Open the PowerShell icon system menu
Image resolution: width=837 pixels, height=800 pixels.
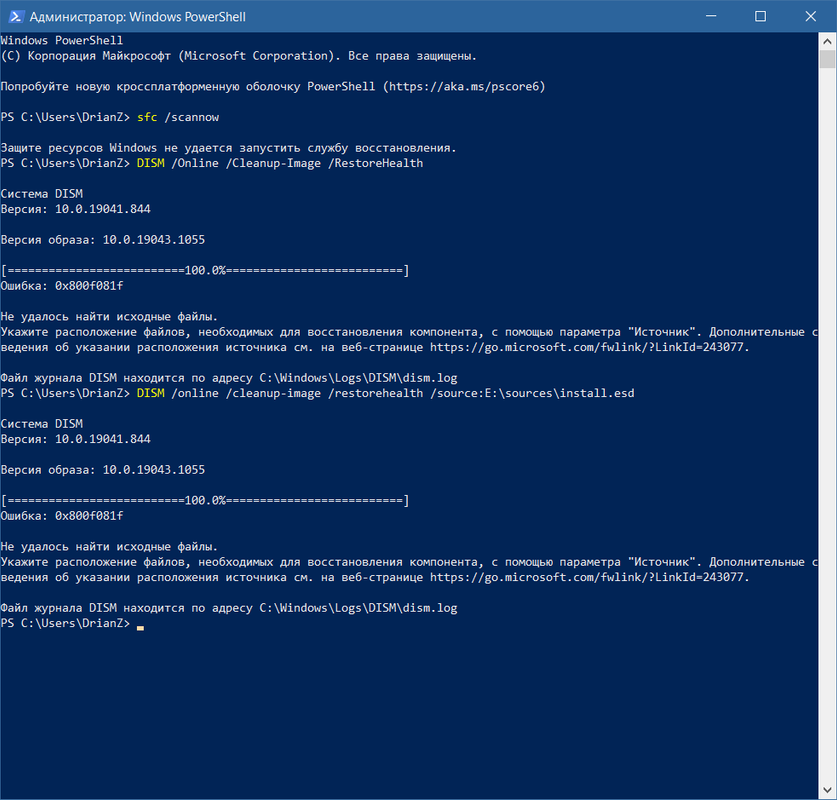(15, 17)
